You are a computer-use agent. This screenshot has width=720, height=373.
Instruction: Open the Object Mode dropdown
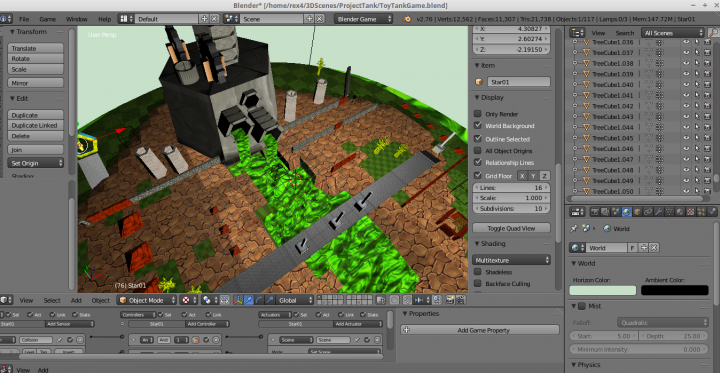click(x=146, y=300)
